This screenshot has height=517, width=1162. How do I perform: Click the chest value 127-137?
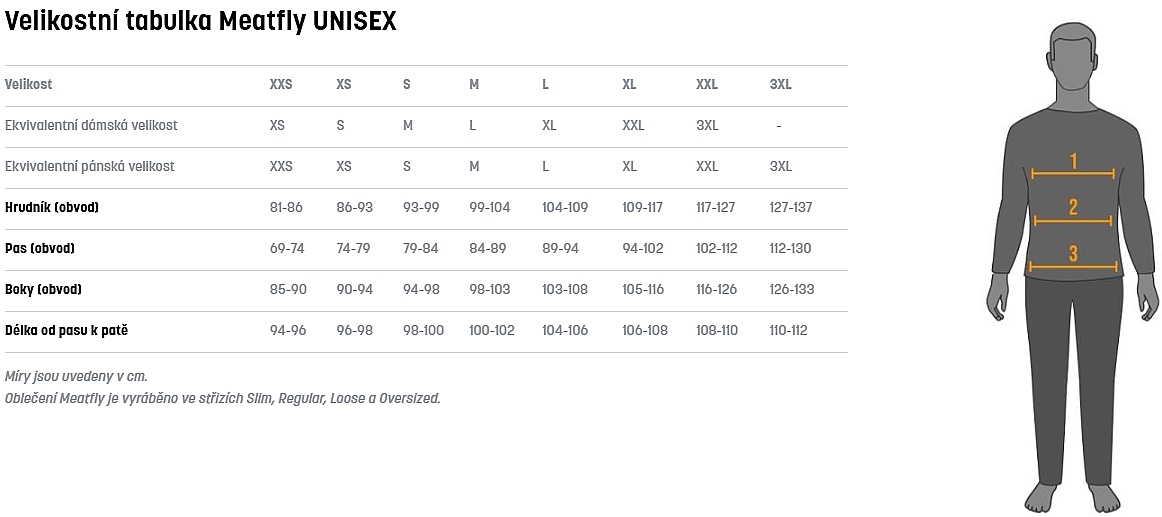coord(791,208)
